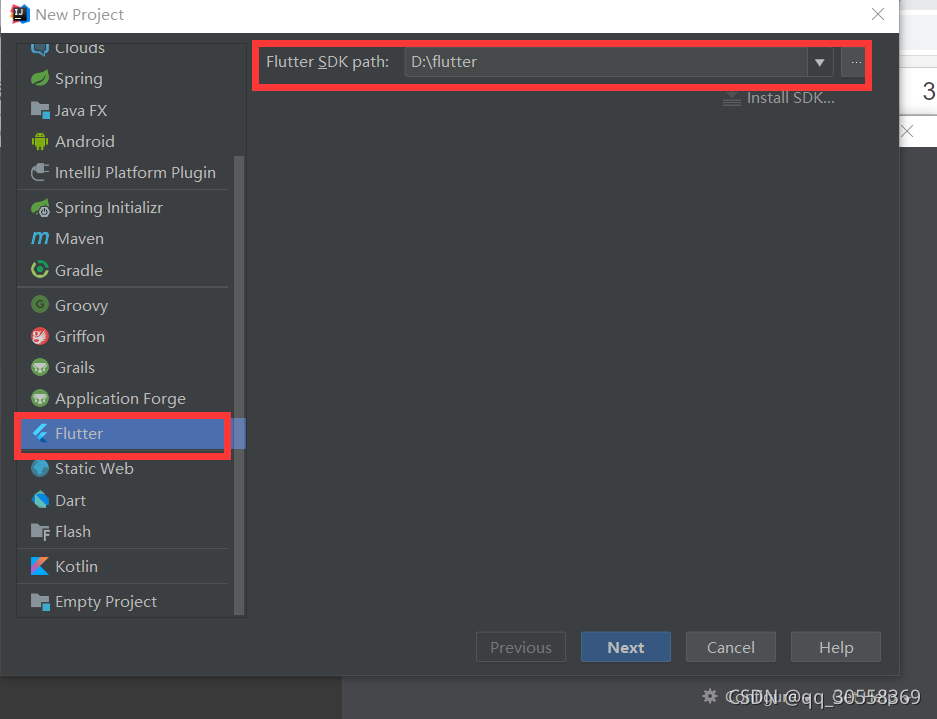The image size is (937, 719).
Task: Select Spring in project type list
Action: point(78,78)
